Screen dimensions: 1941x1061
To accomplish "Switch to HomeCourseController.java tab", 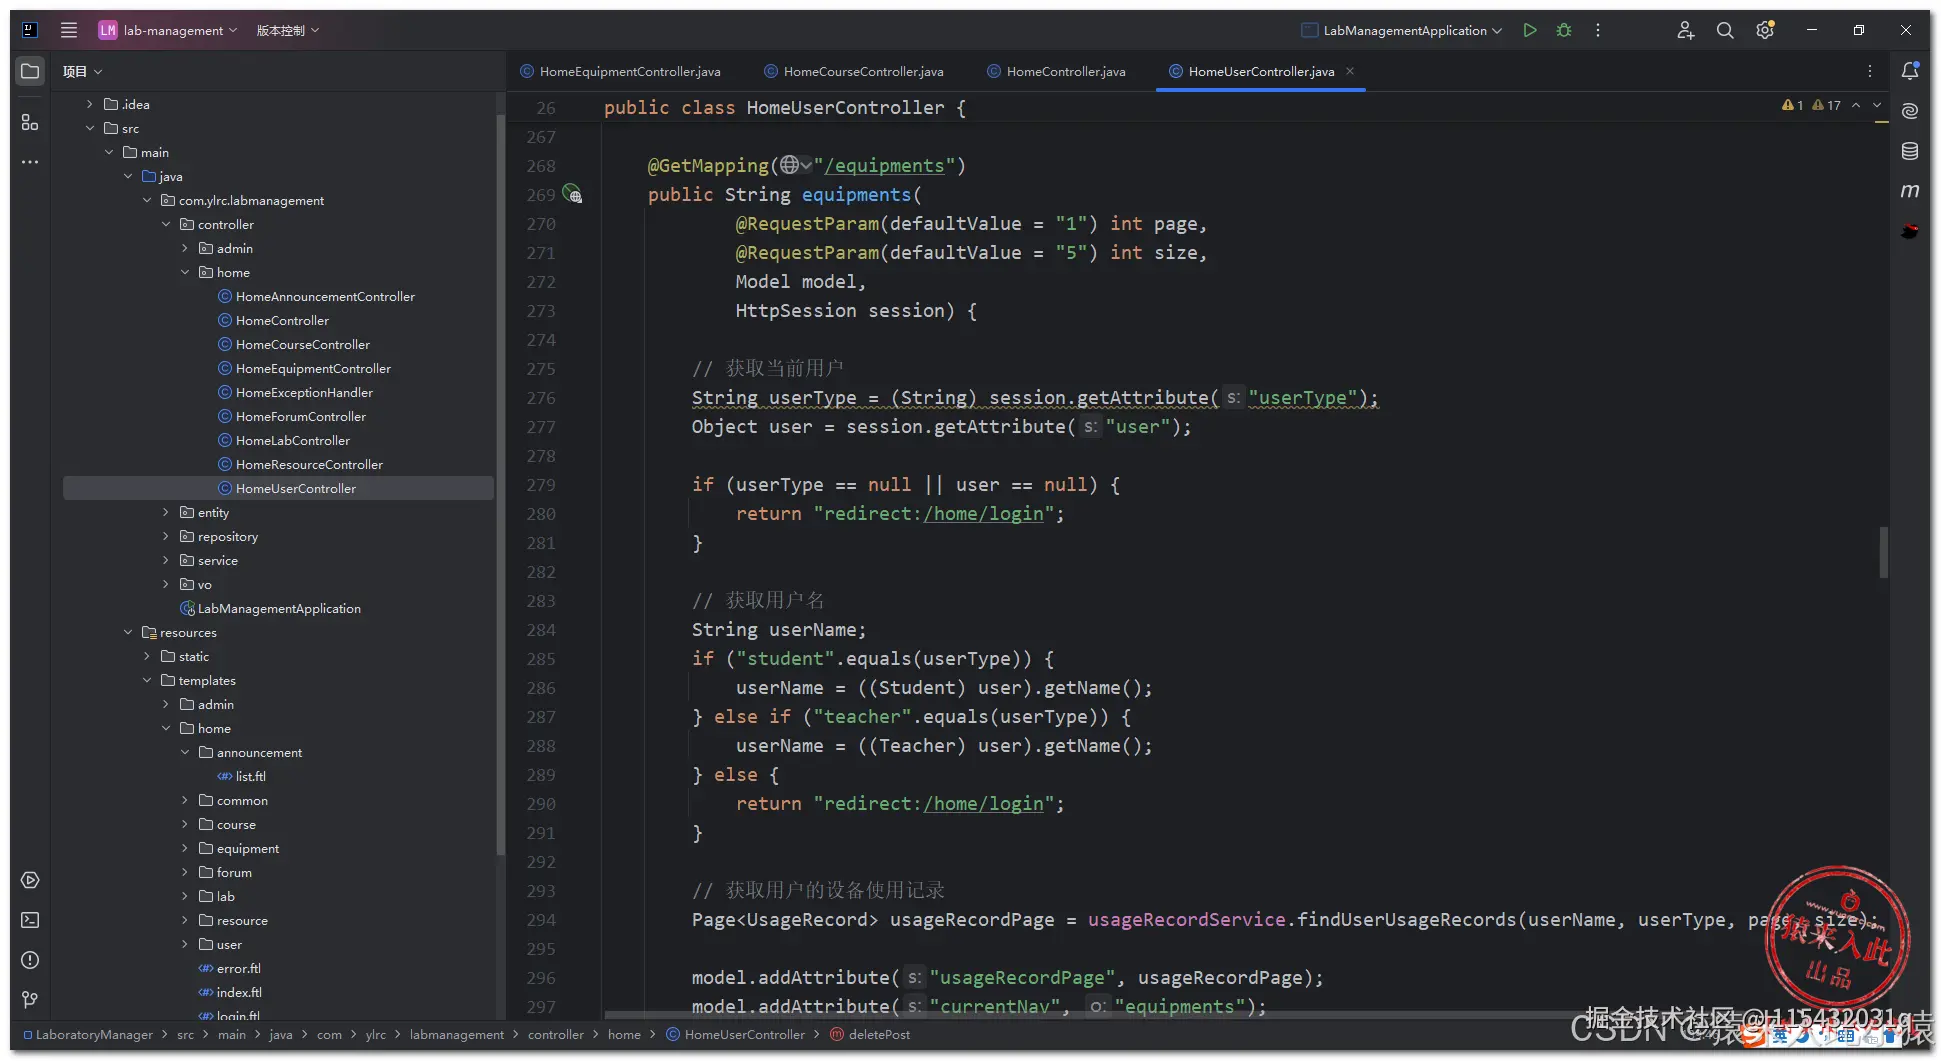I will pyautogui.click(x=854, y=71).
